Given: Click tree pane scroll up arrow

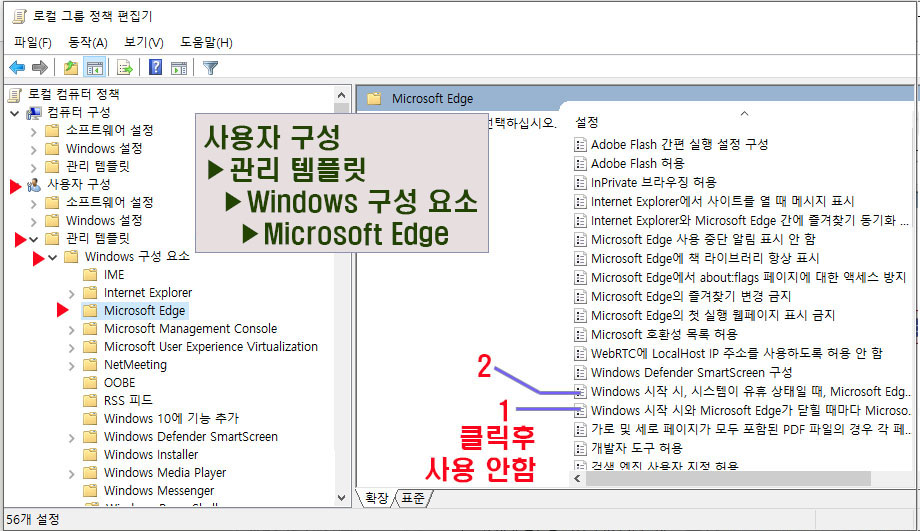Looking at the screenshot, I should (x=341, y=94).
